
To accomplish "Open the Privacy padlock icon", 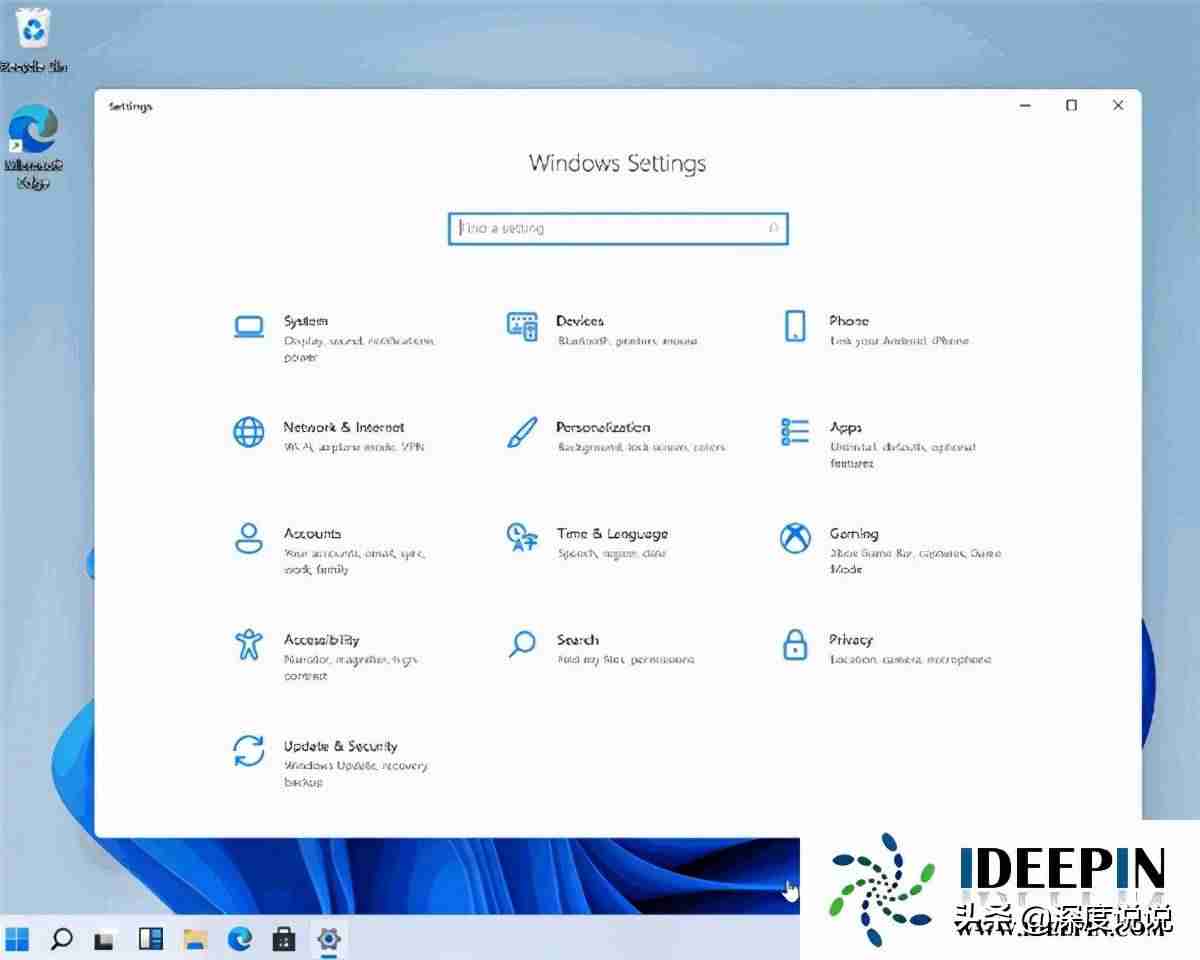I will 795,644.
